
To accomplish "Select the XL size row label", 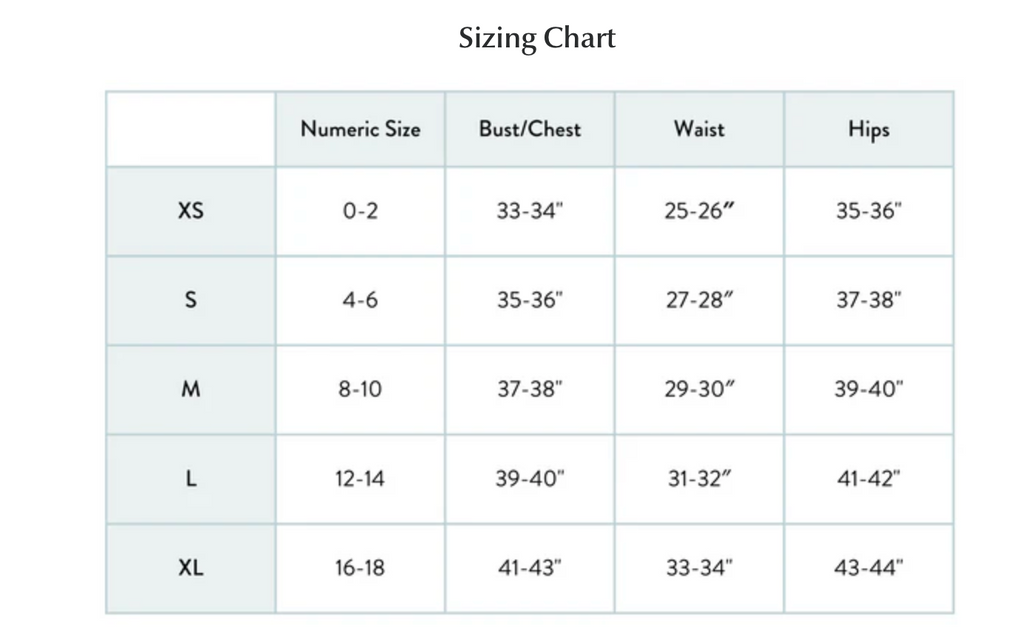I will pos(191,568).
